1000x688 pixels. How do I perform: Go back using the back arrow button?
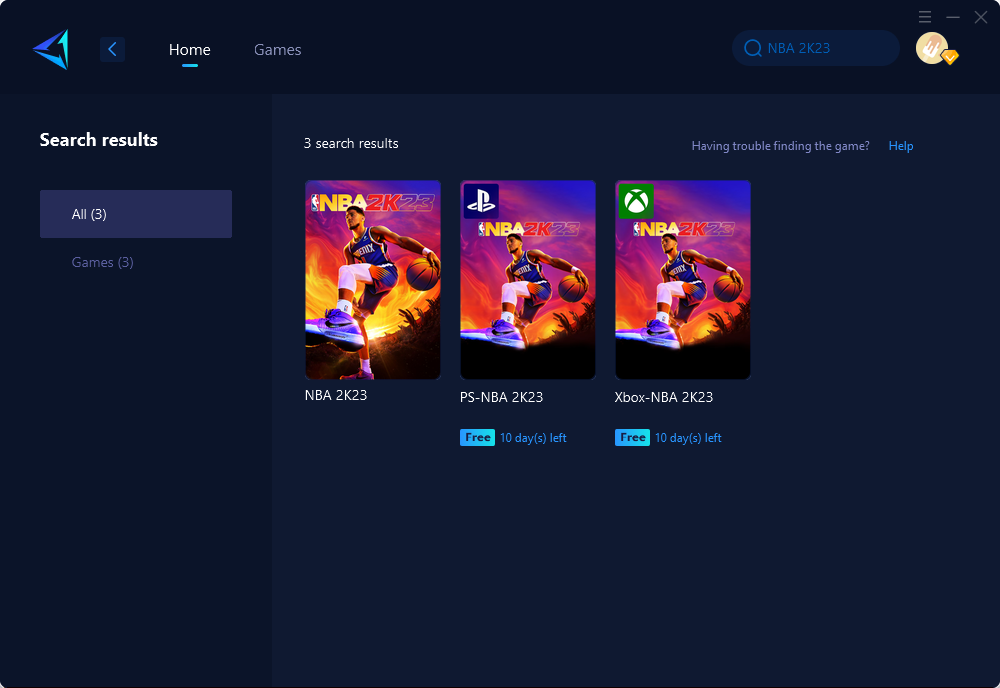(112, 49)
